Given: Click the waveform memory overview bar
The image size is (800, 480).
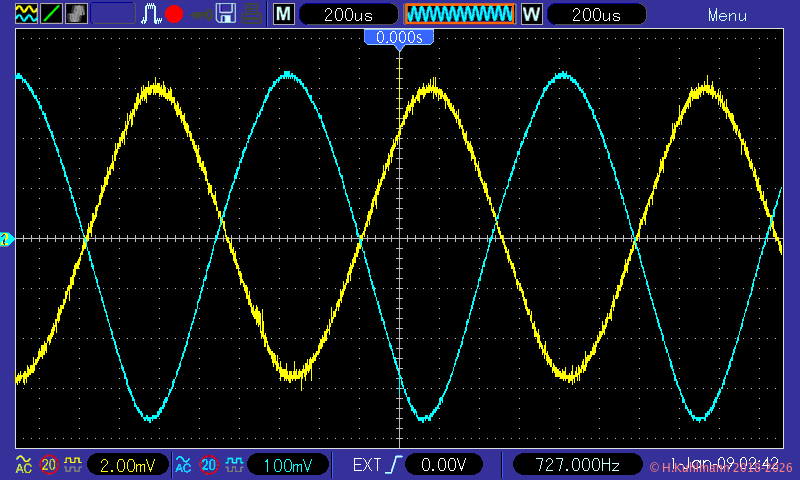Looking at the screenshot, I should pyautogui.click(x=460, y=14).
